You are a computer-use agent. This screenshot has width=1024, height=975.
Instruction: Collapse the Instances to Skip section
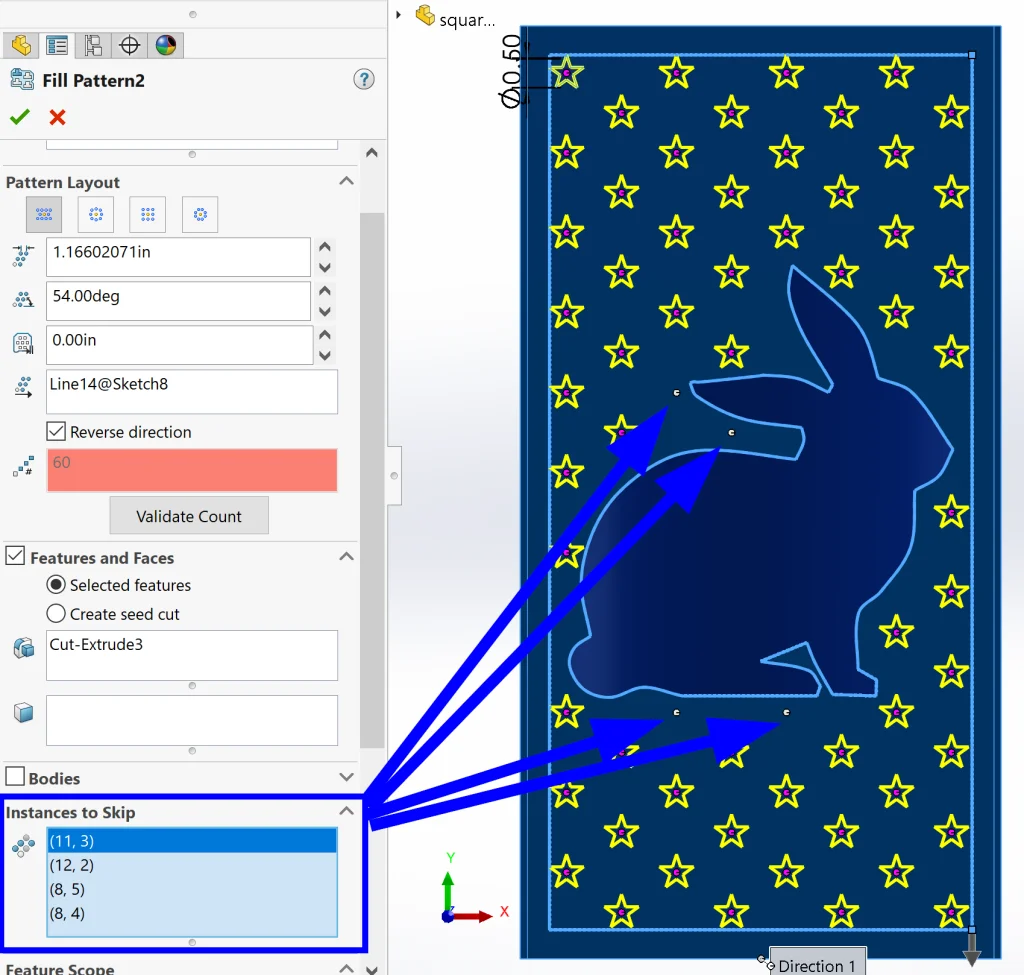point(347,811)
